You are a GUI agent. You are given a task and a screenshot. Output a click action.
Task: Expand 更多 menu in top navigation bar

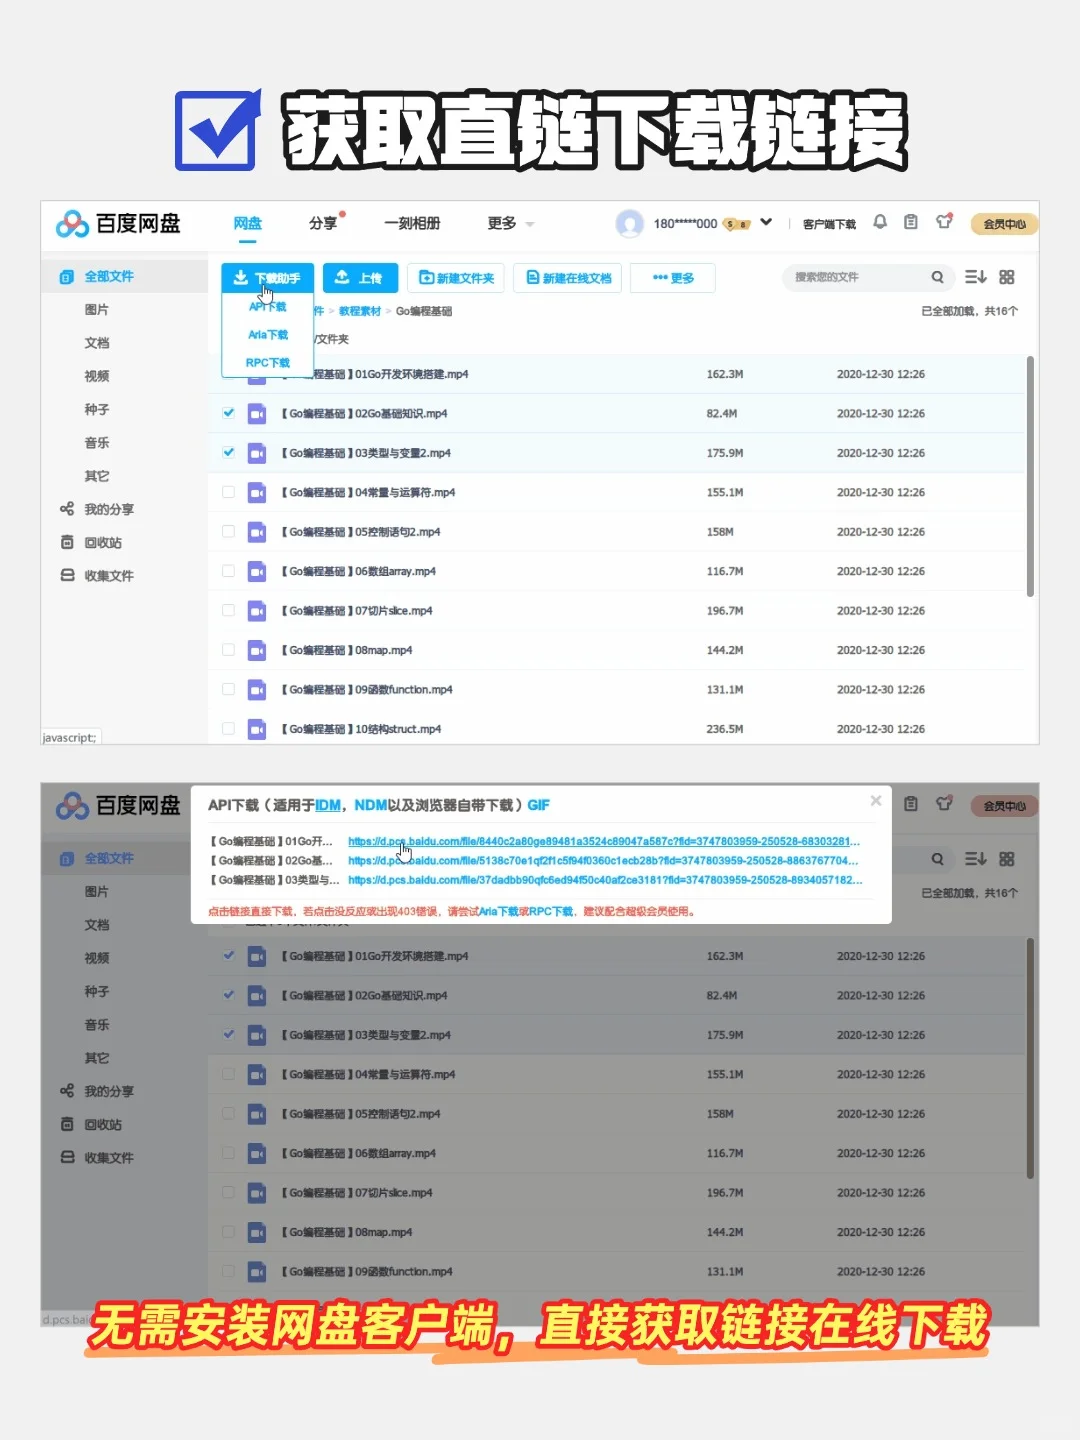tap(511, 223)
